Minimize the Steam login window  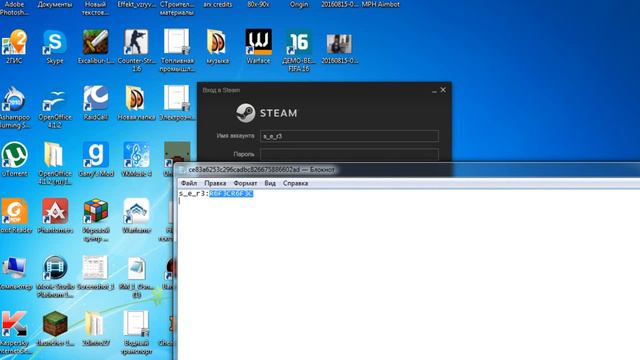(x=434, y=91)
